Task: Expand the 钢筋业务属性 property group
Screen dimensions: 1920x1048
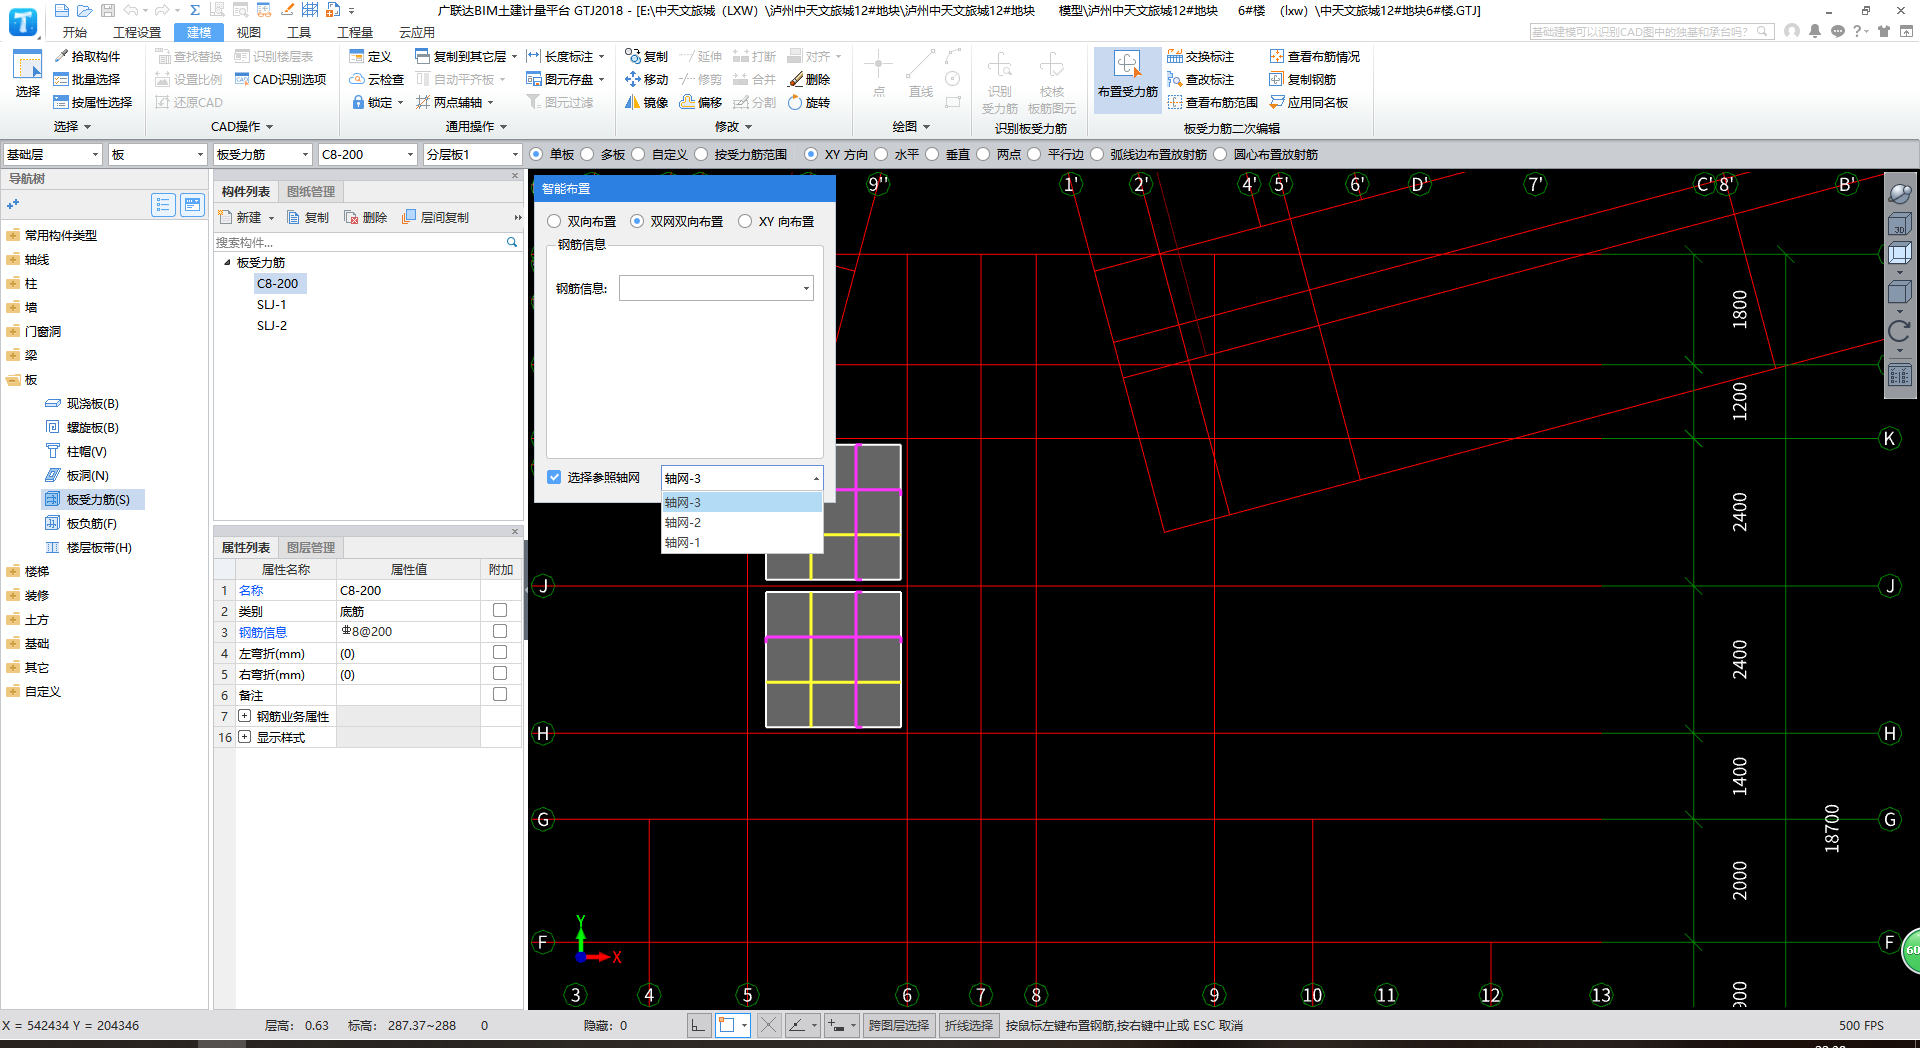Action: point(244,716)
